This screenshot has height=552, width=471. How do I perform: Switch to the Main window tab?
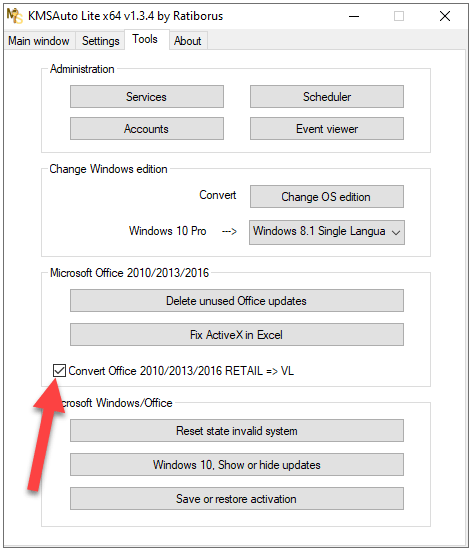[x=39, y=41]
